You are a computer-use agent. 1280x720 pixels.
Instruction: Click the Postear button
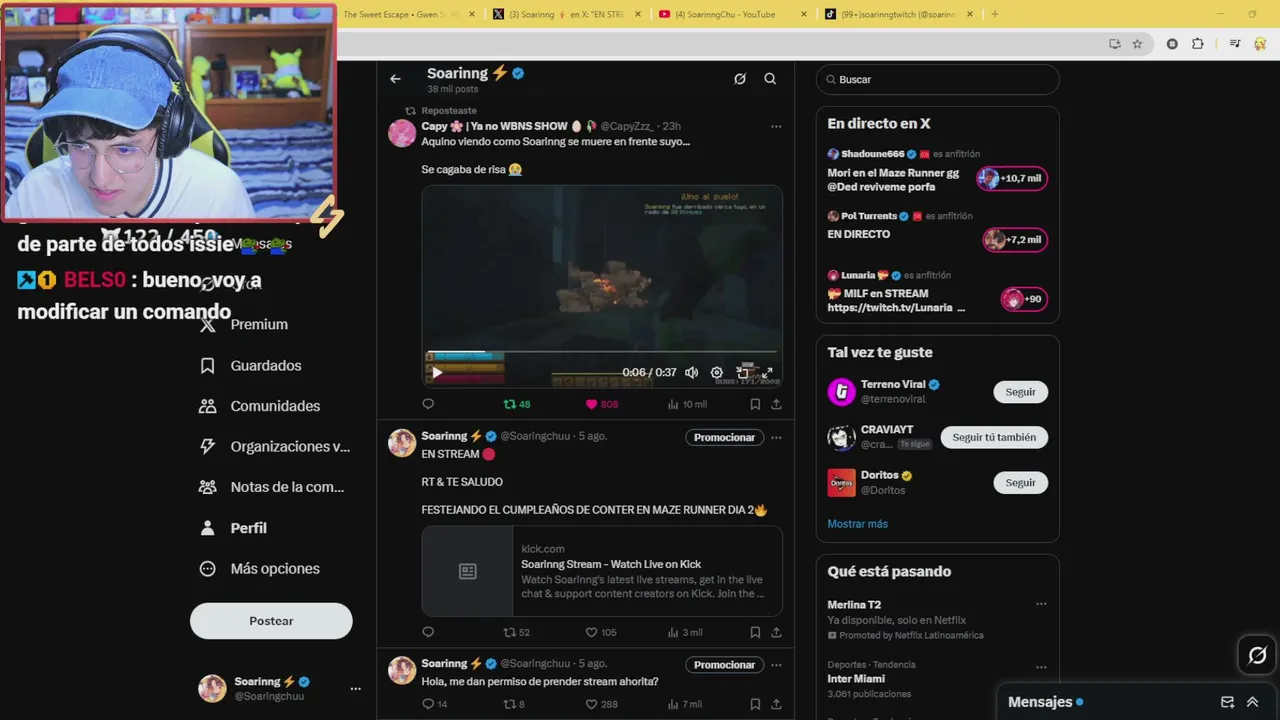[271, 621]
